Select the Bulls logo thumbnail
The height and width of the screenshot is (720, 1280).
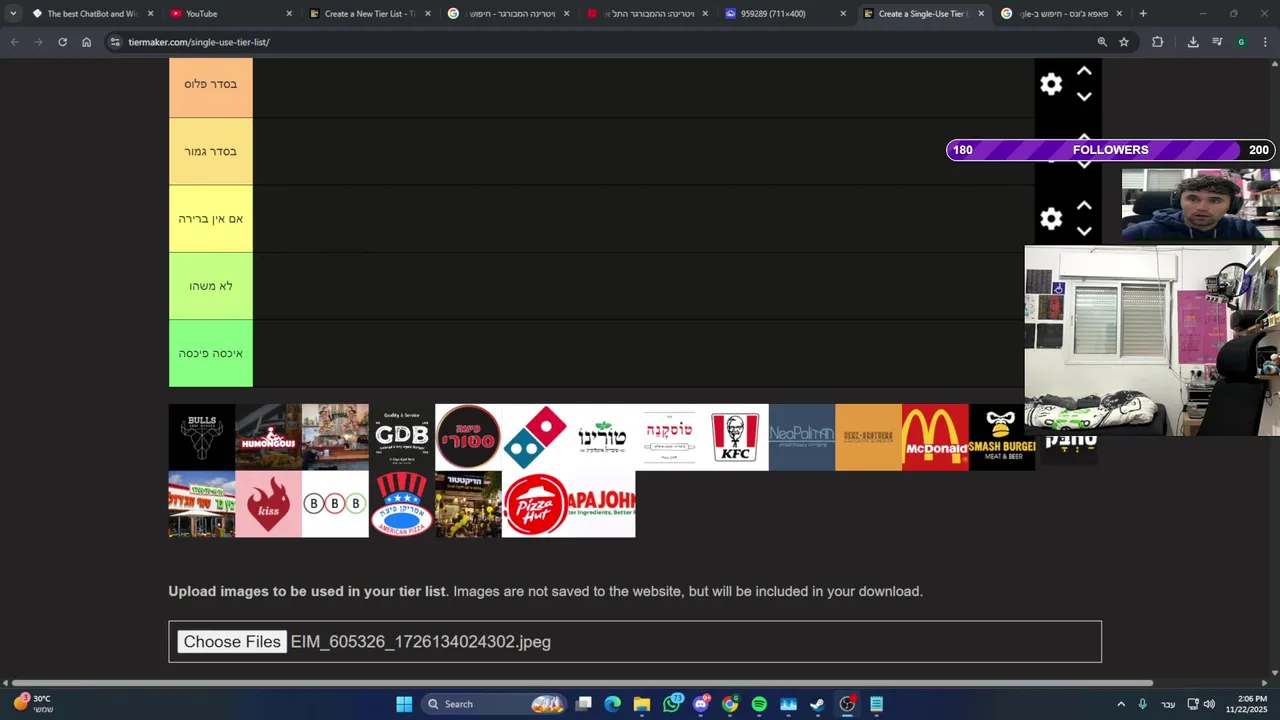coord(202,437)
